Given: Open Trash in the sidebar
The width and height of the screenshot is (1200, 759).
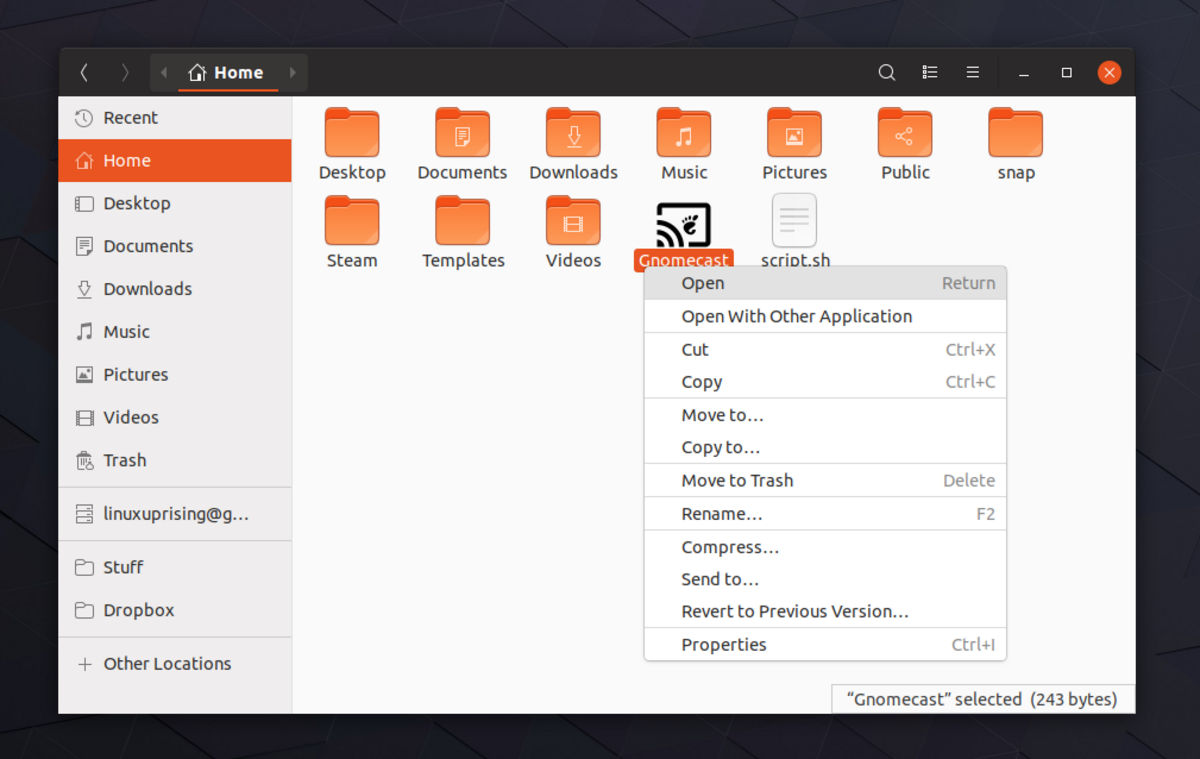Looking at the screenshot, I should [125, 460].
